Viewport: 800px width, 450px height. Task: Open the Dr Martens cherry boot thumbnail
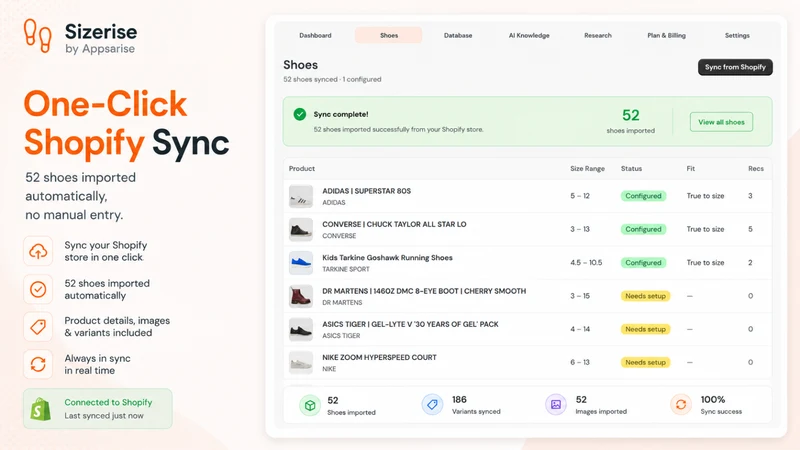[301, 296]
